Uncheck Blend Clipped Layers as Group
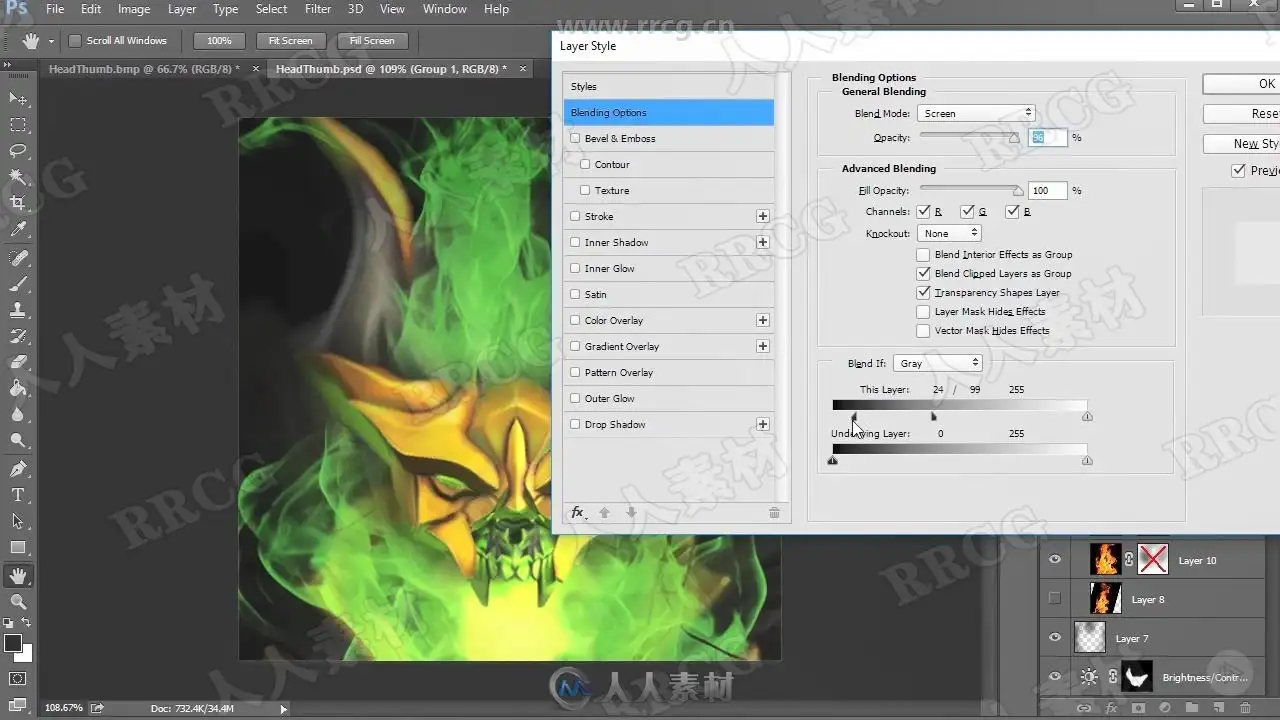The height and width of the screenshot is (720, 1280). [923, 273]
